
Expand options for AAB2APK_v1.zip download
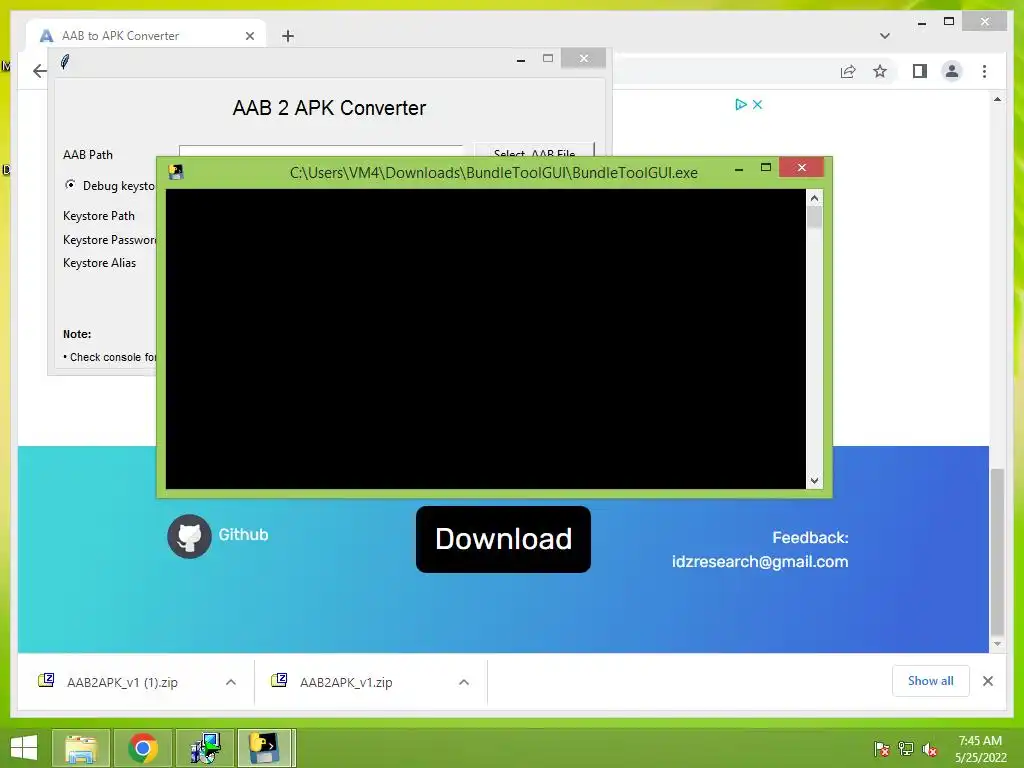pyautogui.click(x=464, y=682)
